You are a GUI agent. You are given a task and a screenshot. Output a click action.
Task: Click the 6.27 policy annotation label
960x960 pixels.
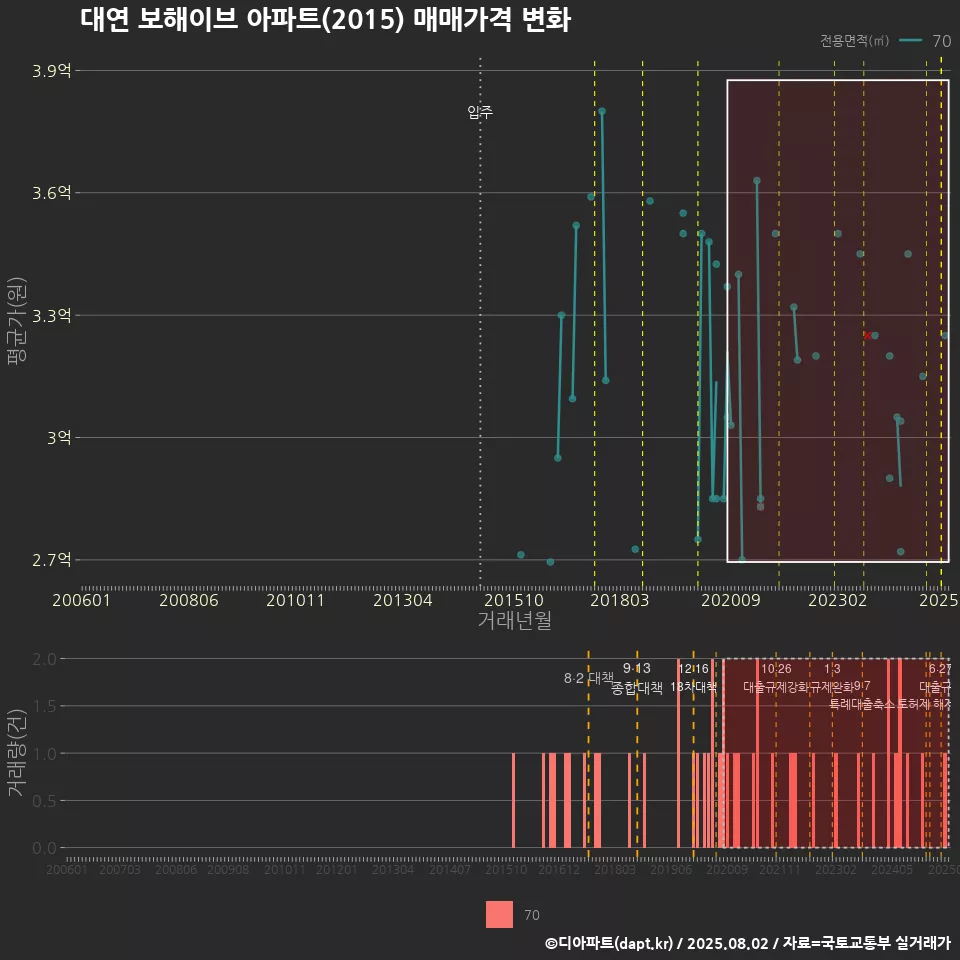938,678
